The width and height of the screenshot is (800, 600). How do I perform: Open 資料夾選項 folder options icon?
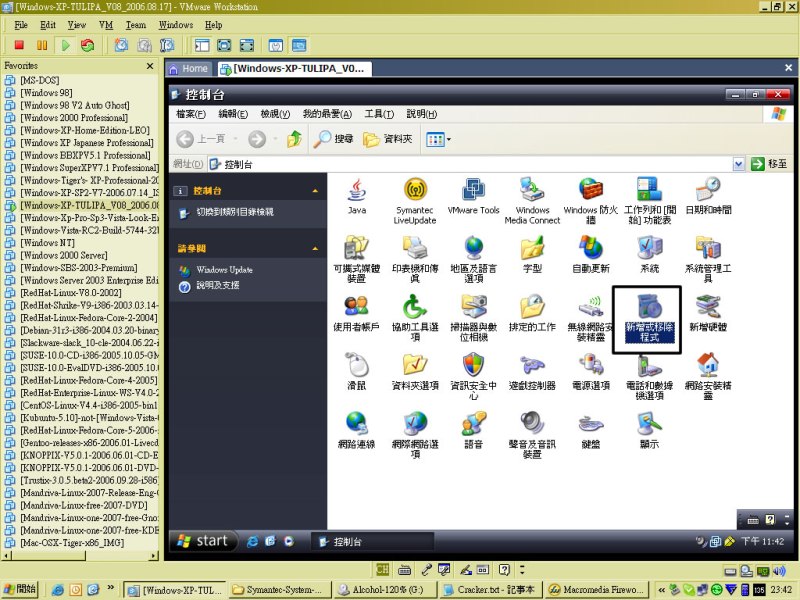415,365
